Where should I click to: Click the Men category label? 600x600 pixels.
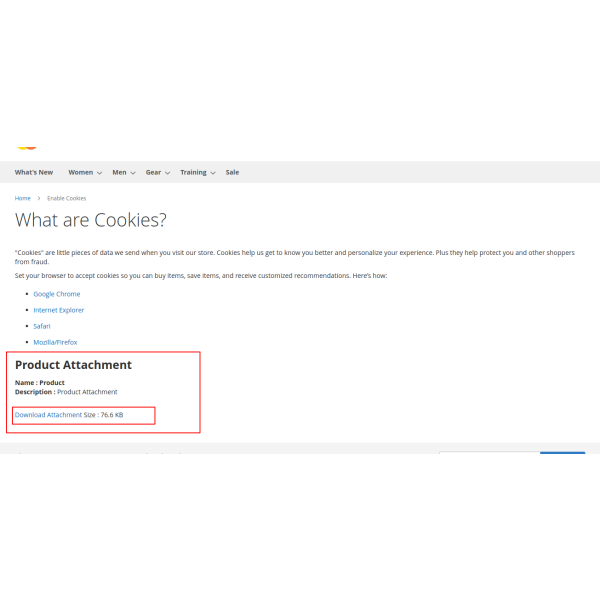(119, 172)
